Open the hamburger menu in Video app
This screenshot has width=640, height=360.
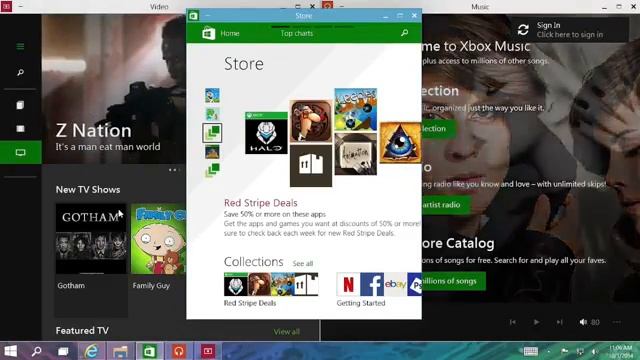[20, 47]
